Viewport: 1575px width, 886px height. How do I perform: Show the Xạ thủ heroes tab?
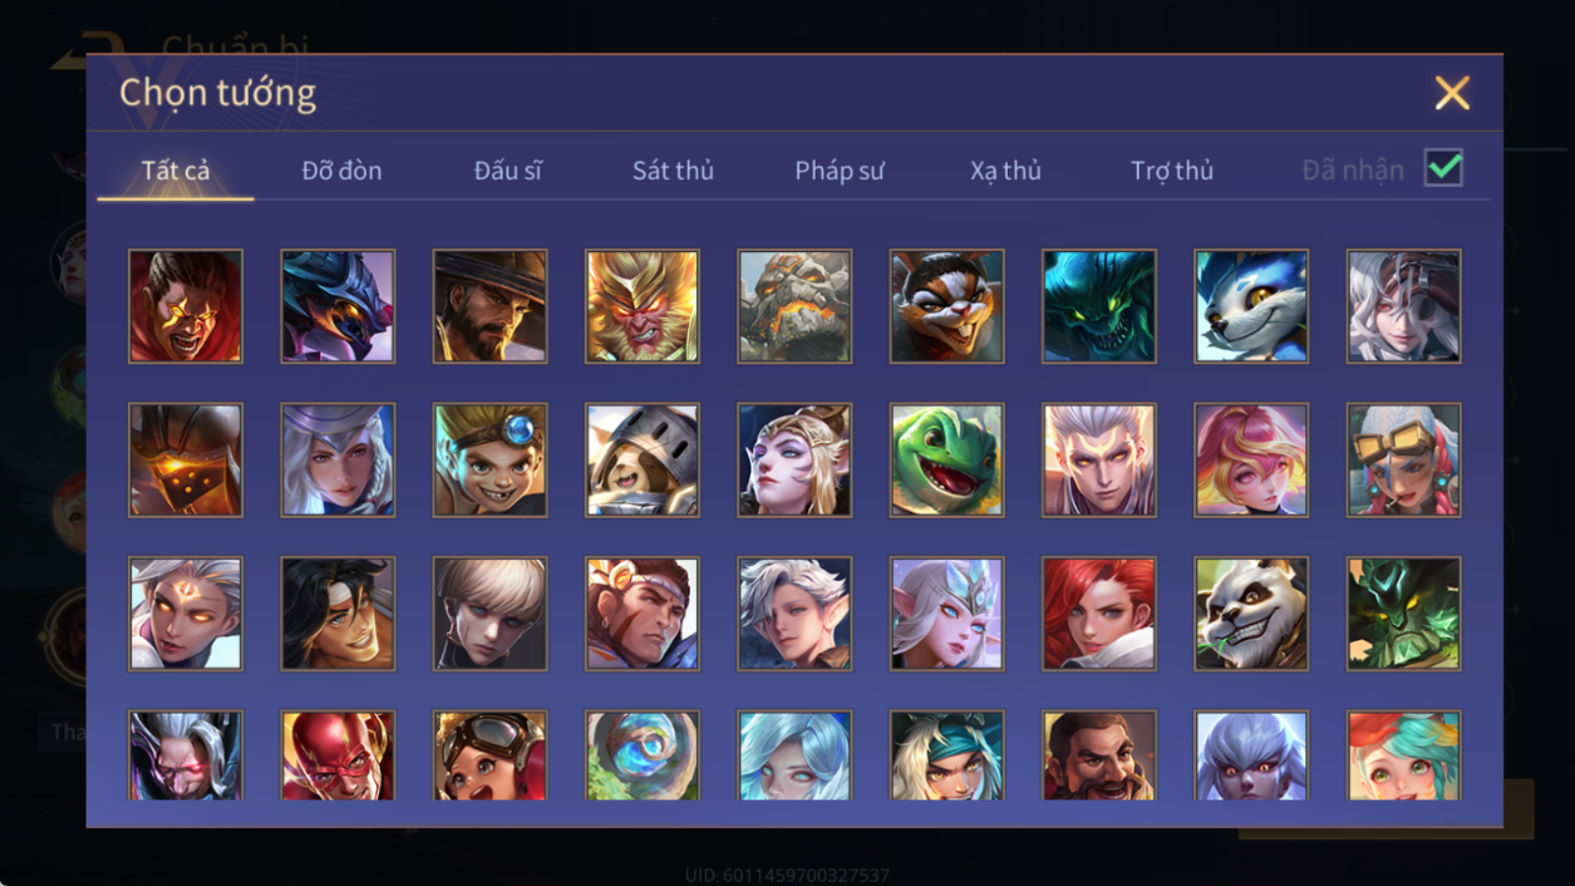pos(1005,170)
